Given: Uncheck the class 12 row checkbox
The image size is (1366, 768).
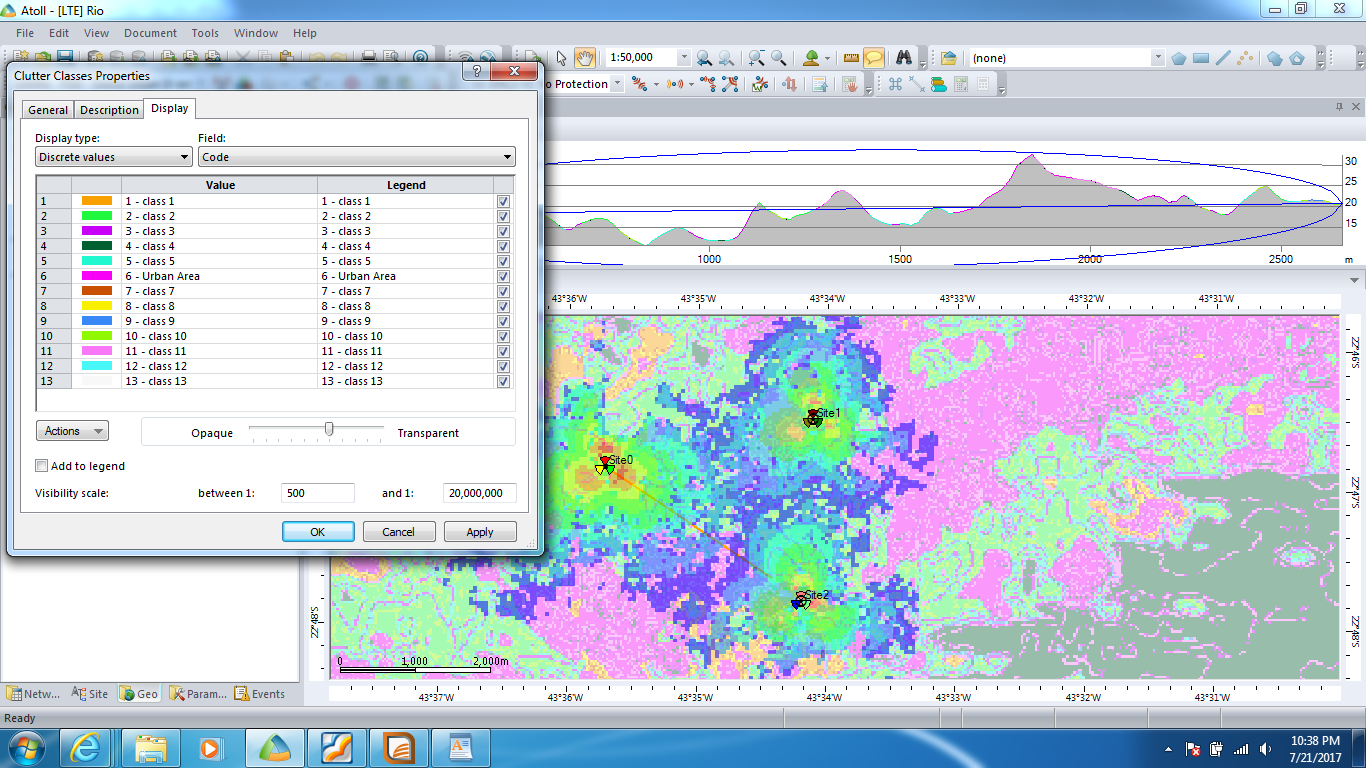Looking at the screenshot, I should tap(503, 366).
